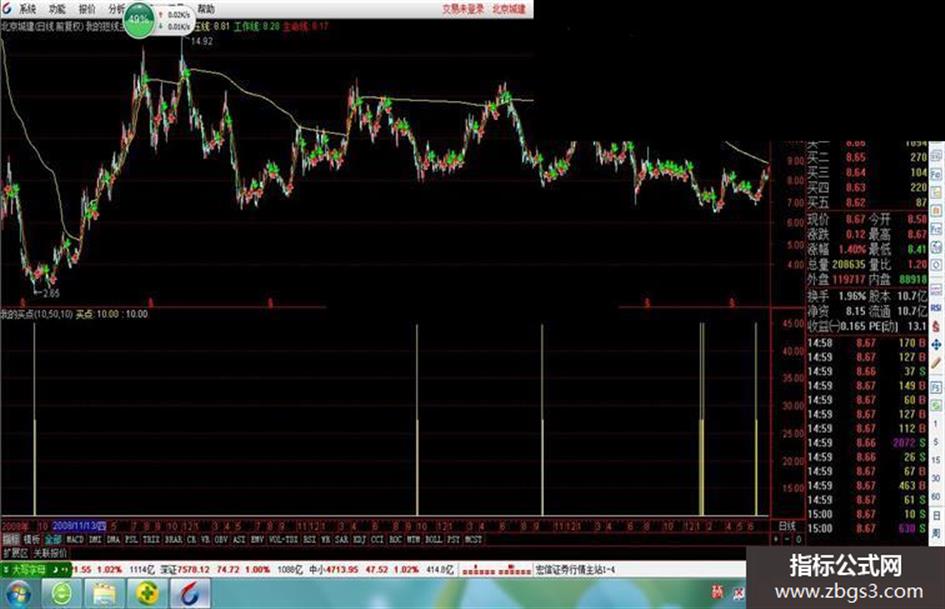Image resolution: width=945 pixels, height=609 pixels.
Task: Switch to the TRIX indicator
Action: [x=152, y=539]
